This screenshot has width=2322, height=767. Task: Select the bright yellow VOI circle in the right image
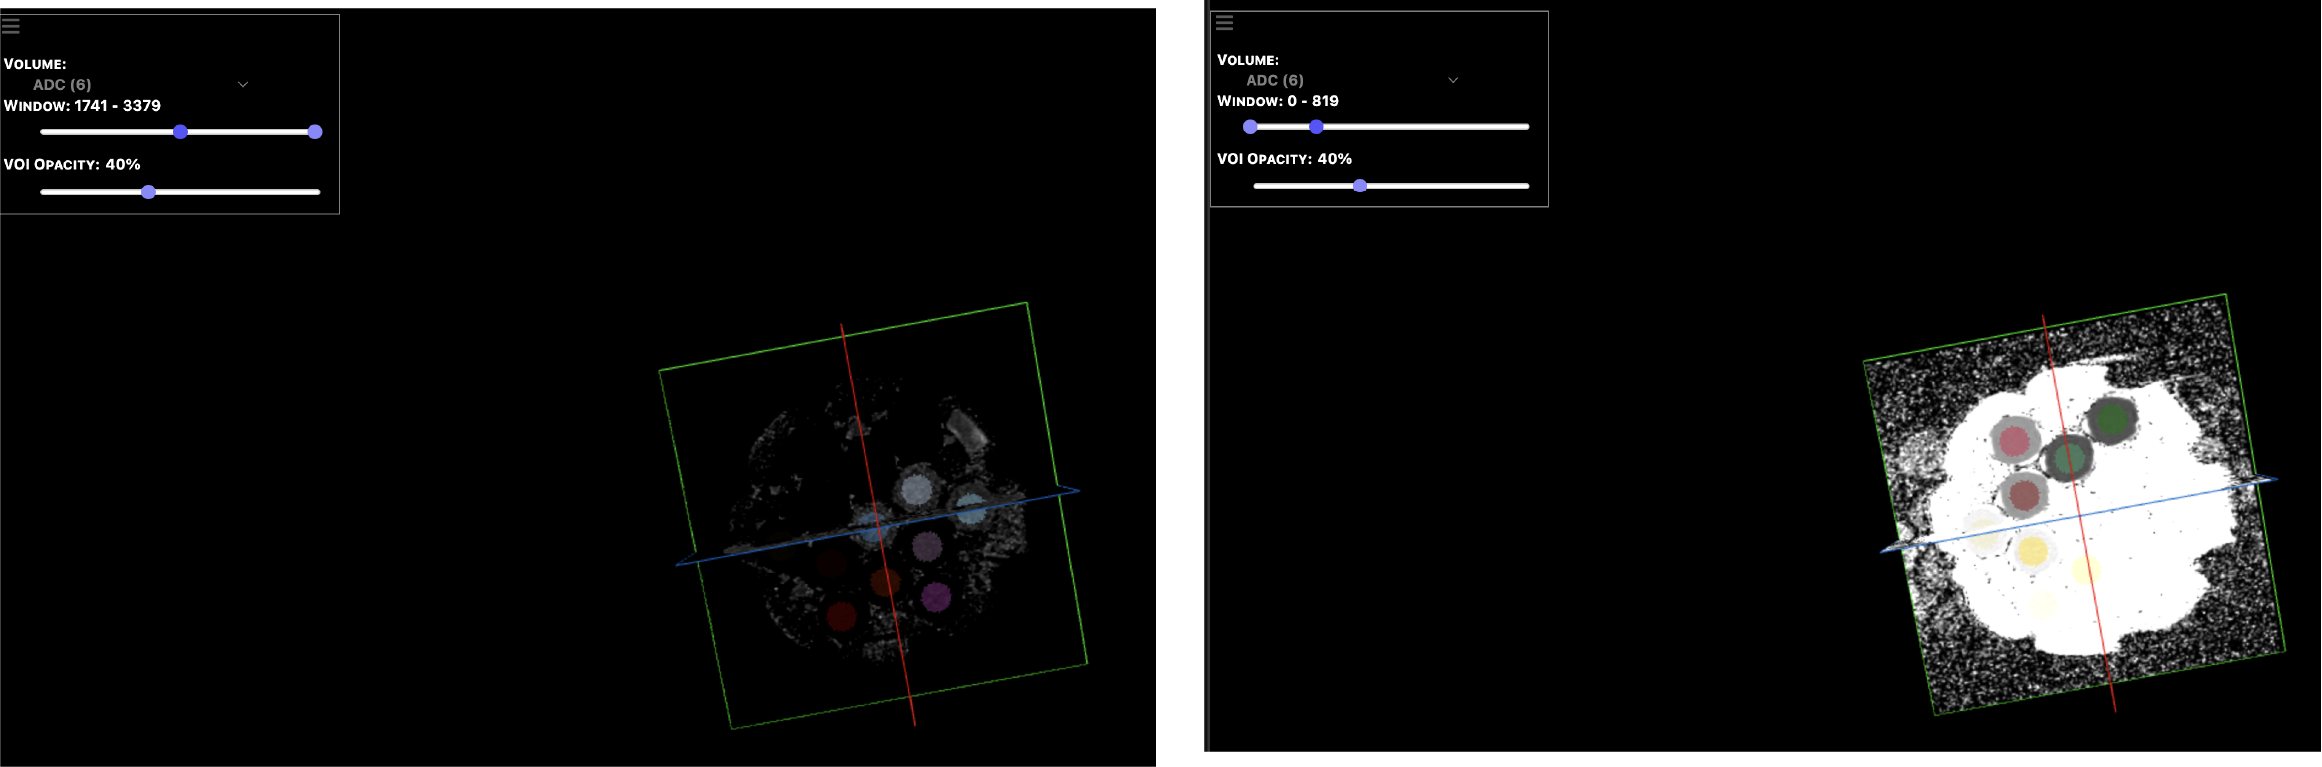click(x=2032, y=551)
